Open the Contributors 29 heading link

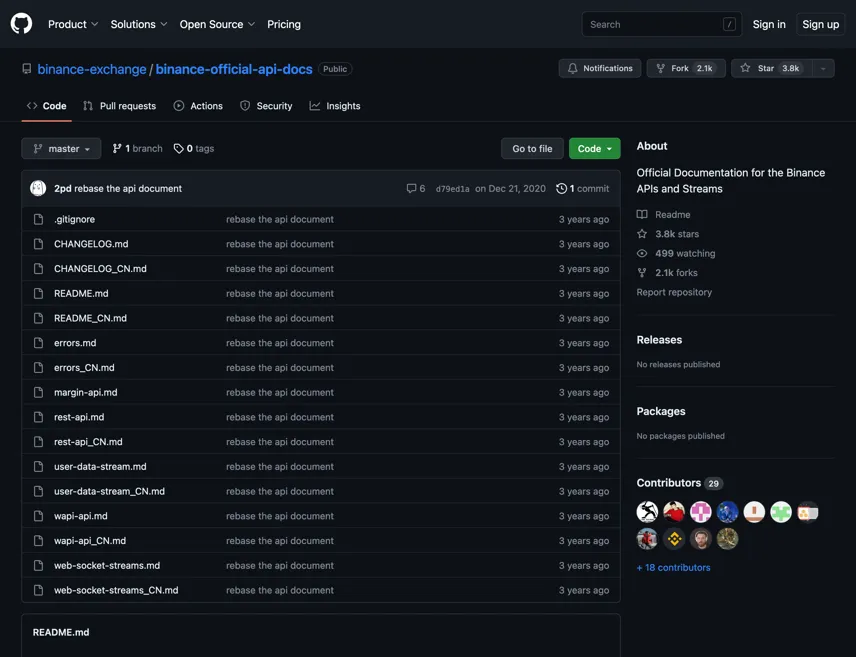(680, 483)
